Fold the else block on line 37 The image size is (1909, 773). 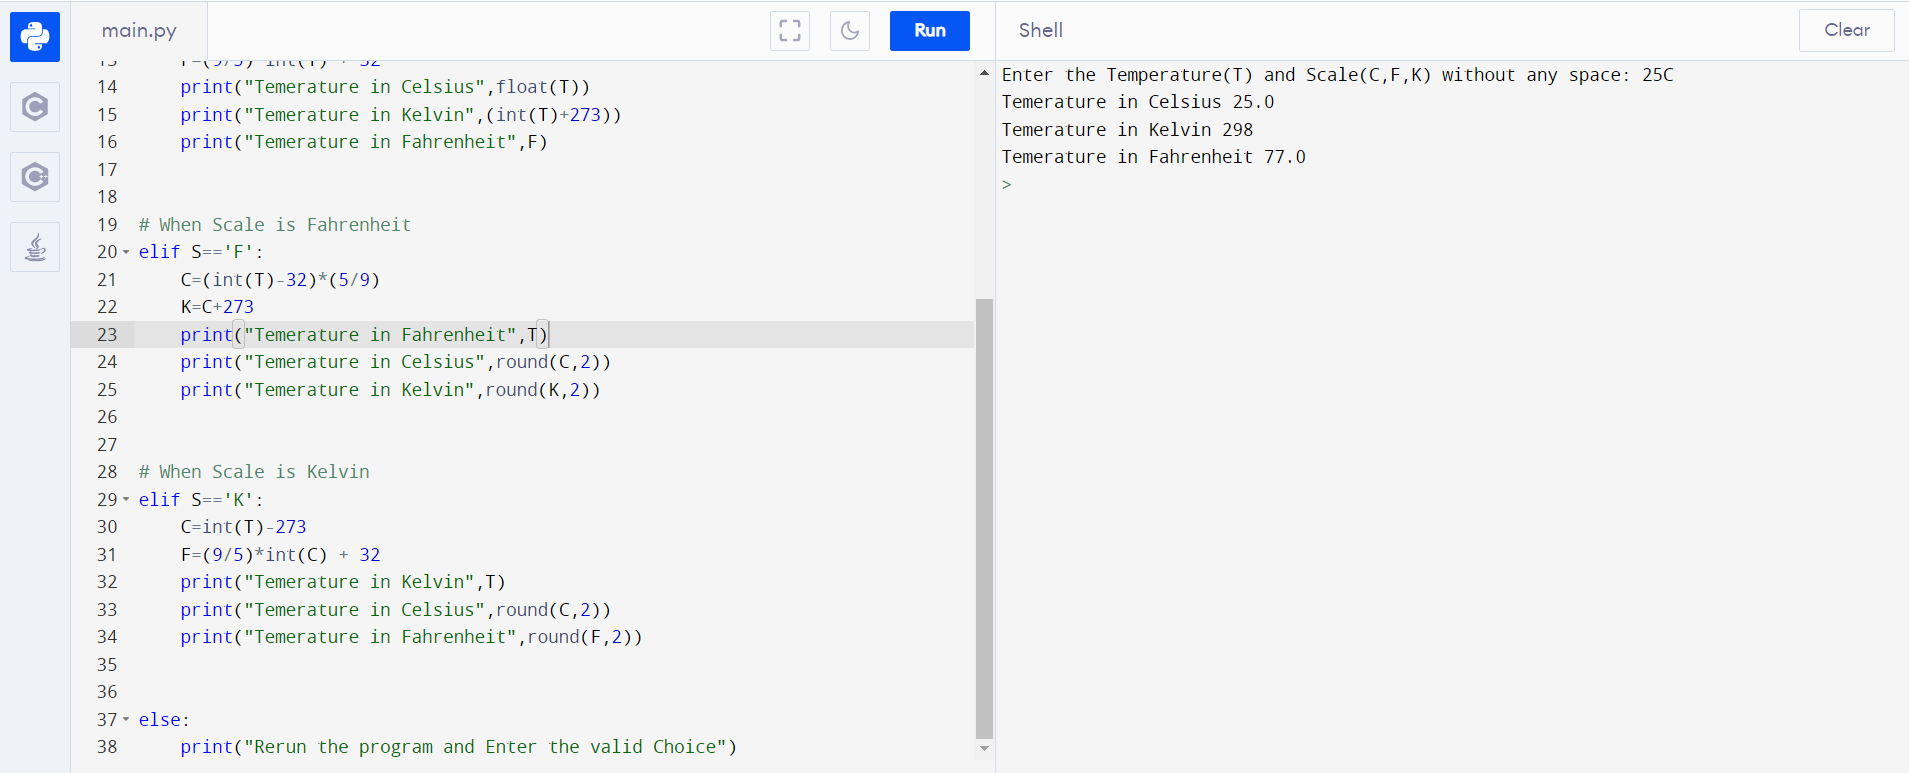click(x=126, y=719)
